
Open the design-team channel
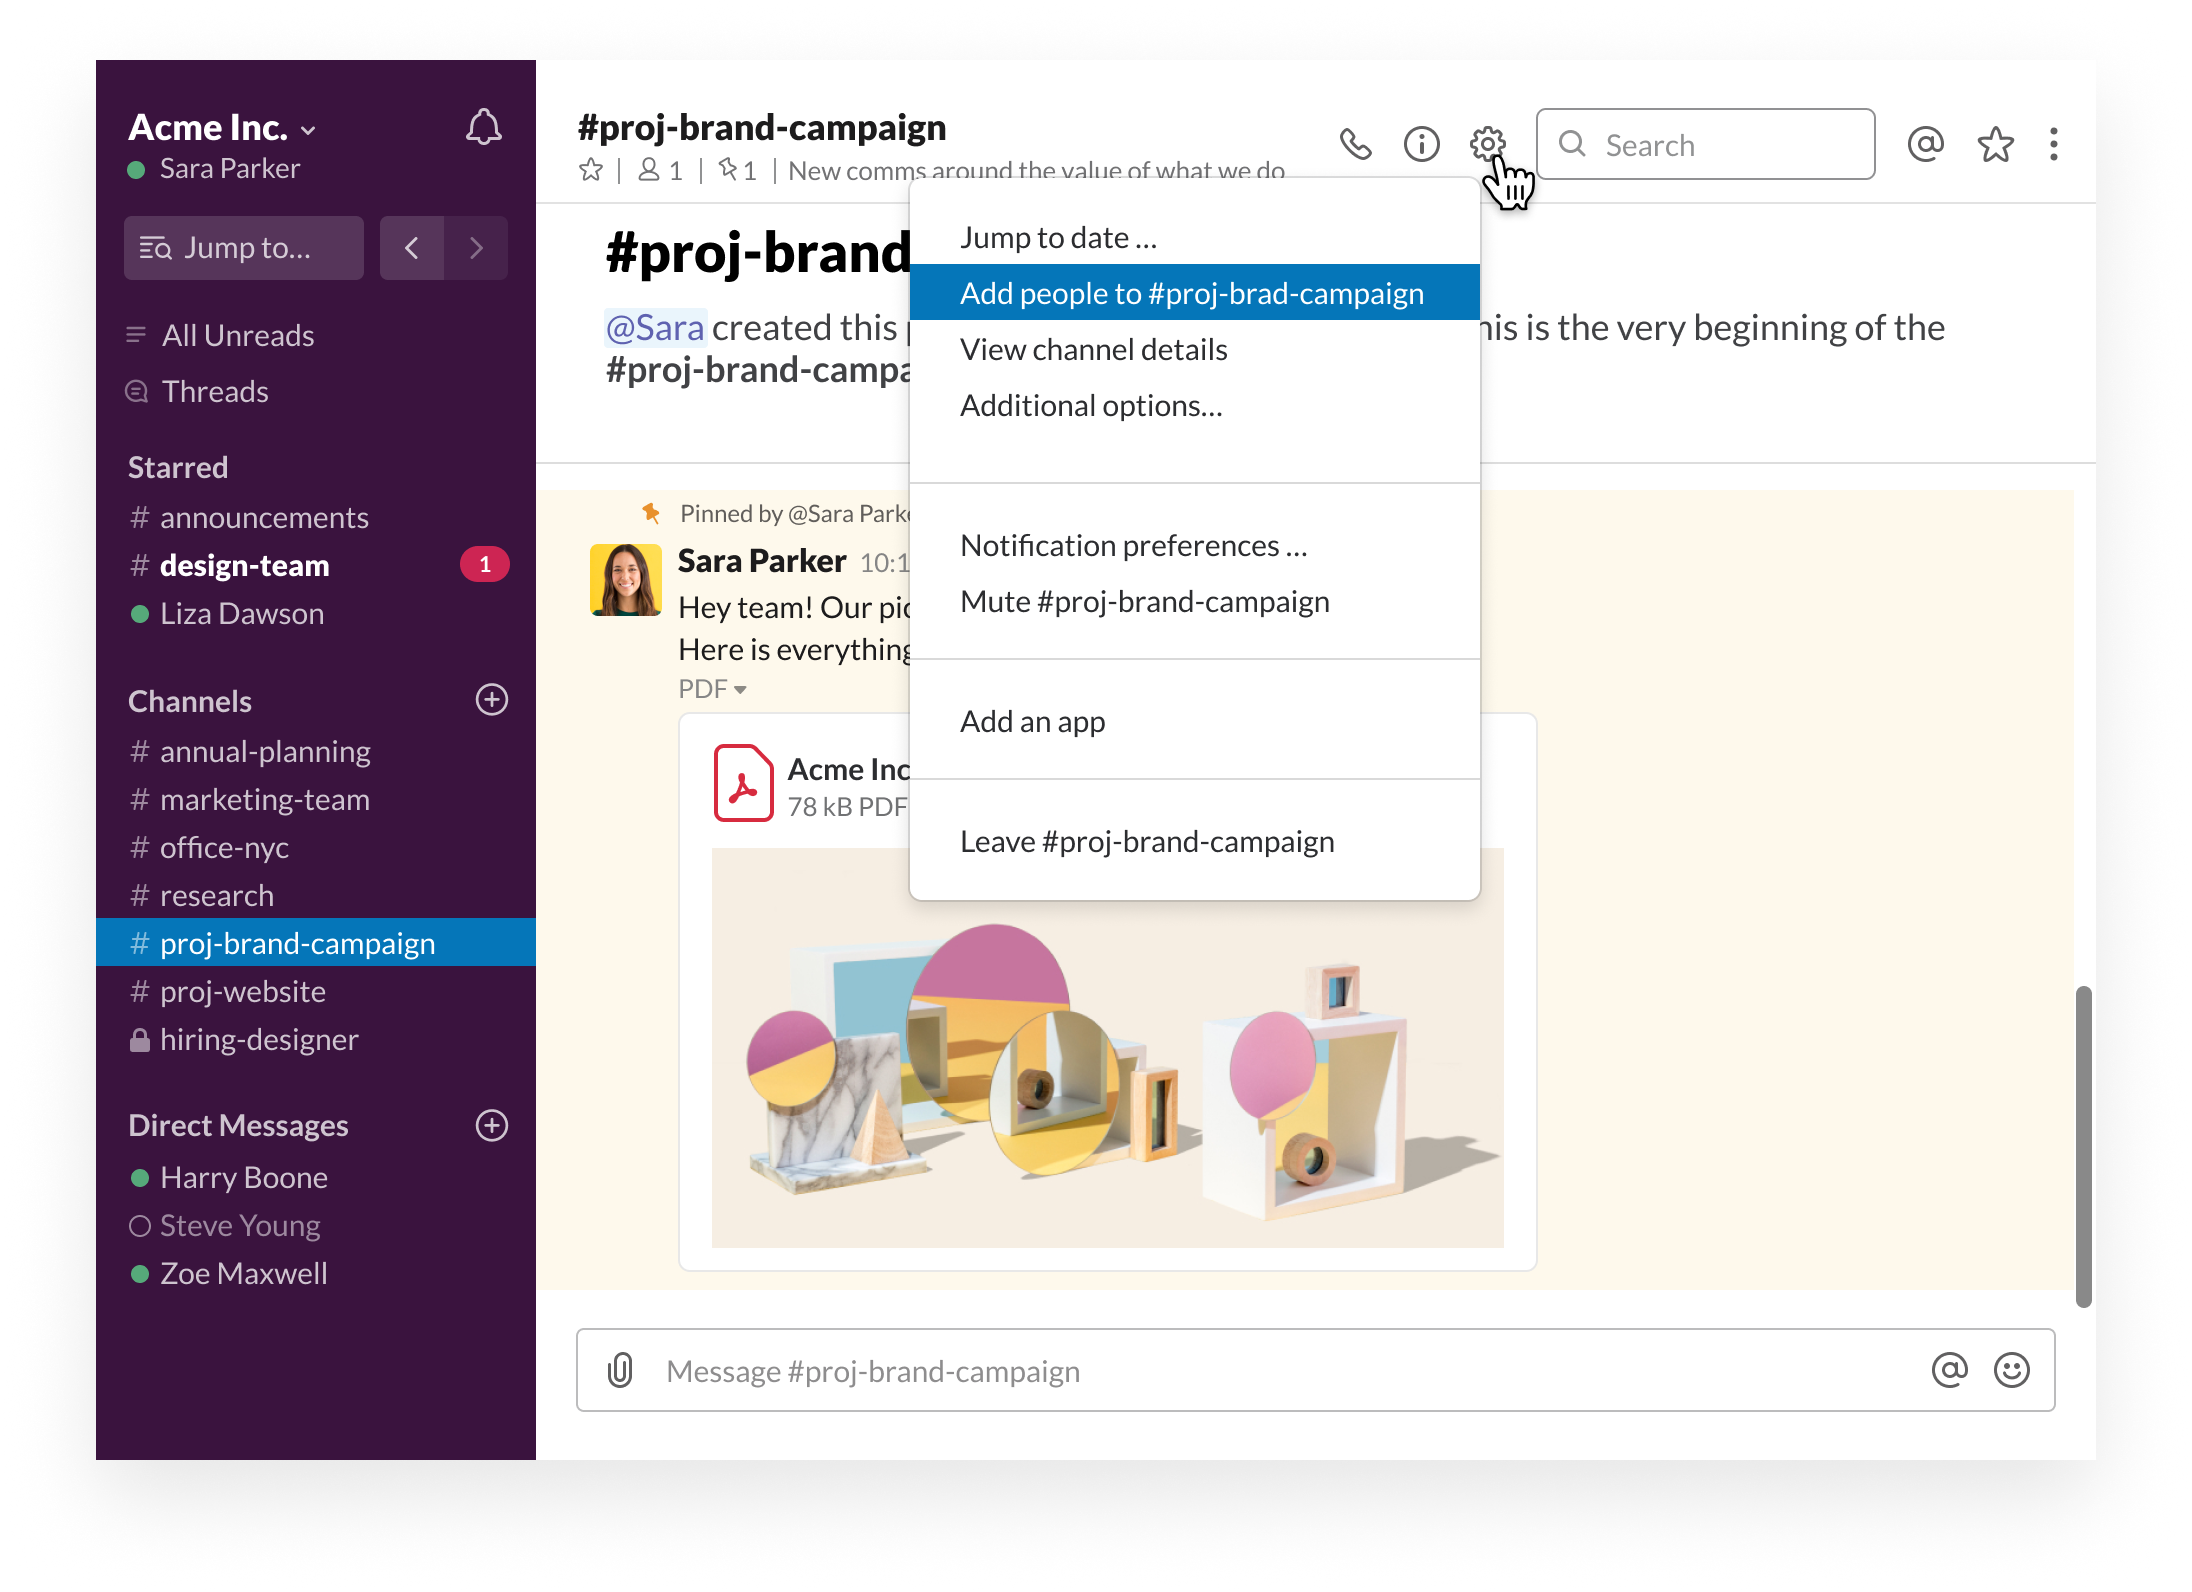[245, 566]
